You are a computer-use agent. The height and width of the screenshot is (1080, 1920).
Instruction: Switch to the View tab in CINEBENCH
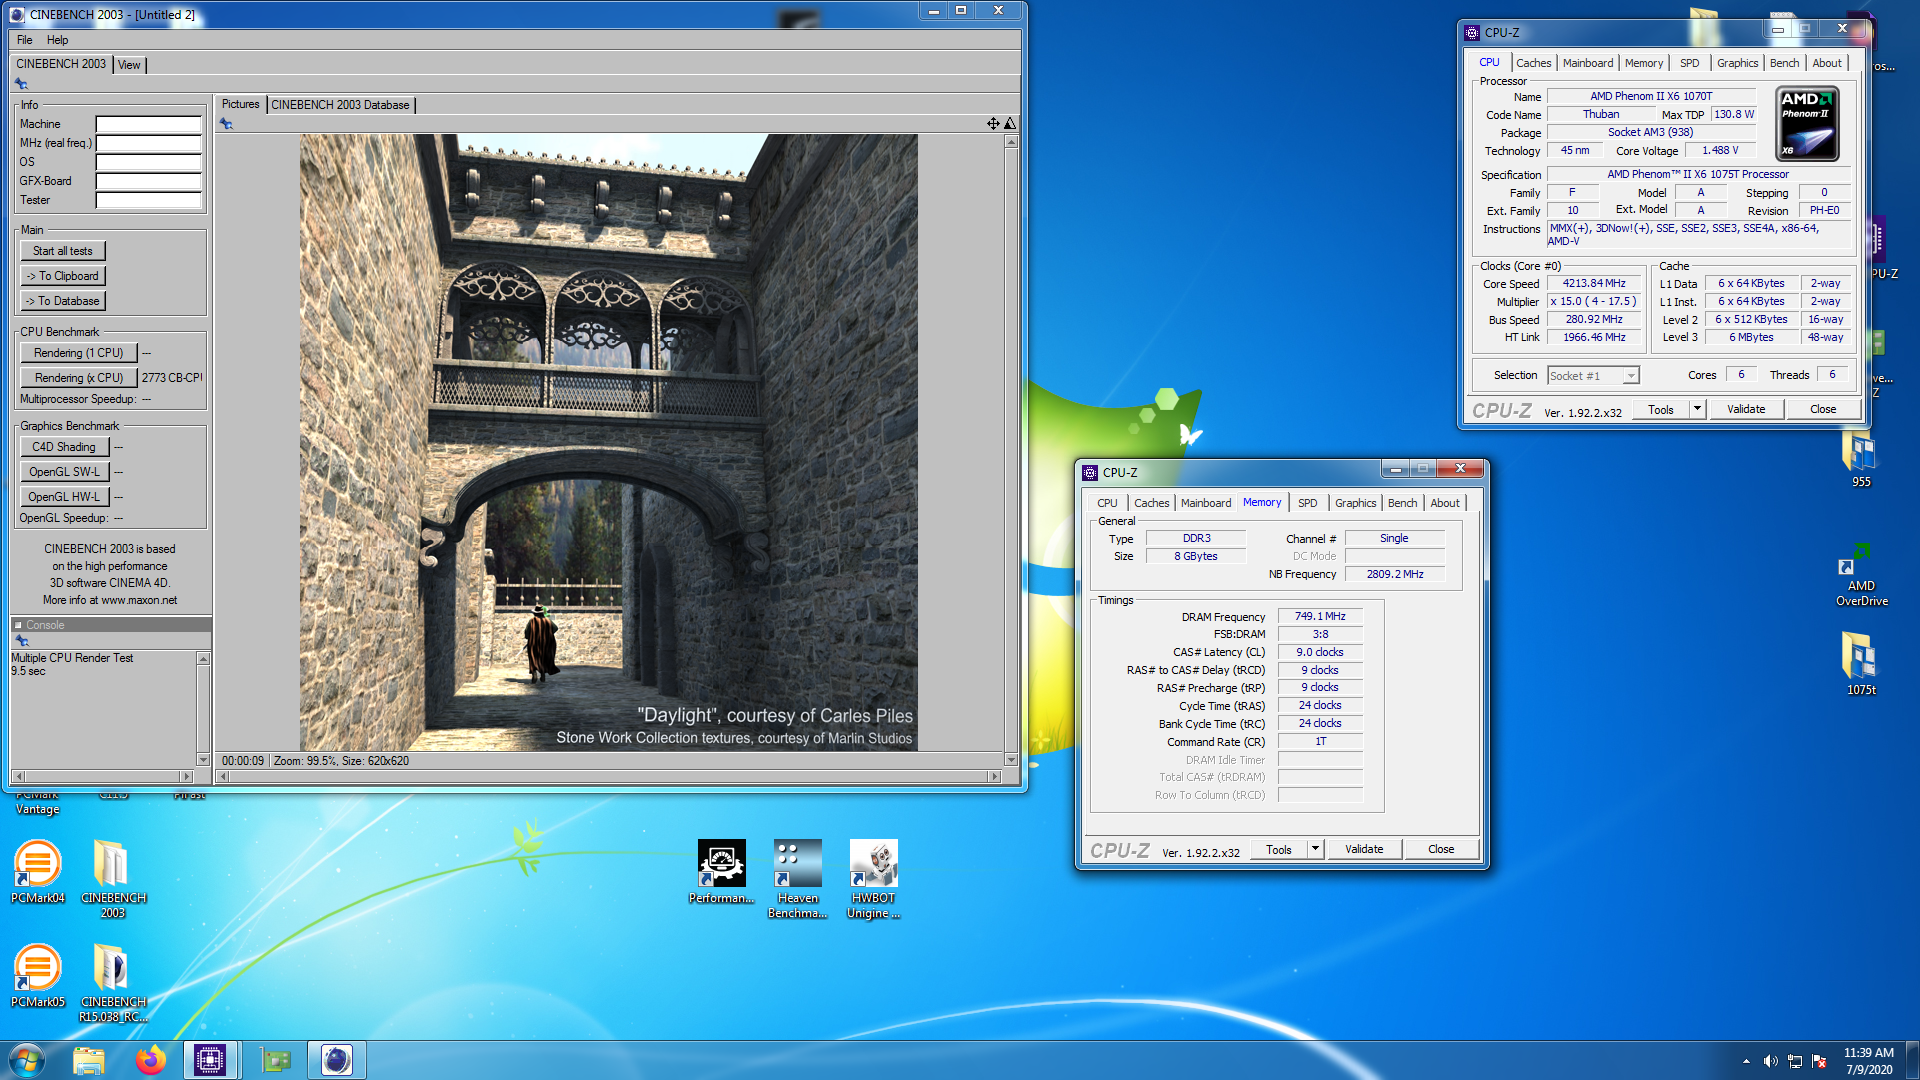(x=129, y=65)
